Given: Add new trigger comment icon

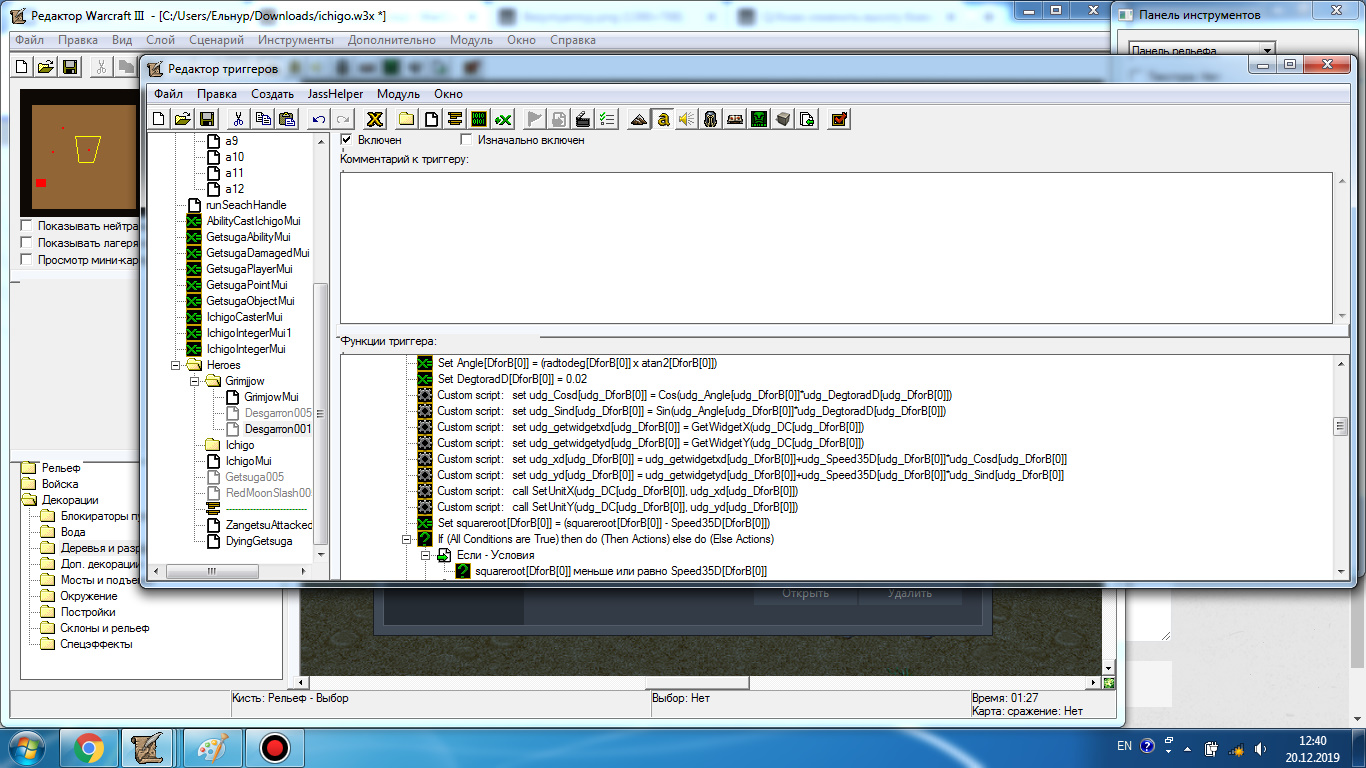Looking at the screenshot, I should 455,119.
